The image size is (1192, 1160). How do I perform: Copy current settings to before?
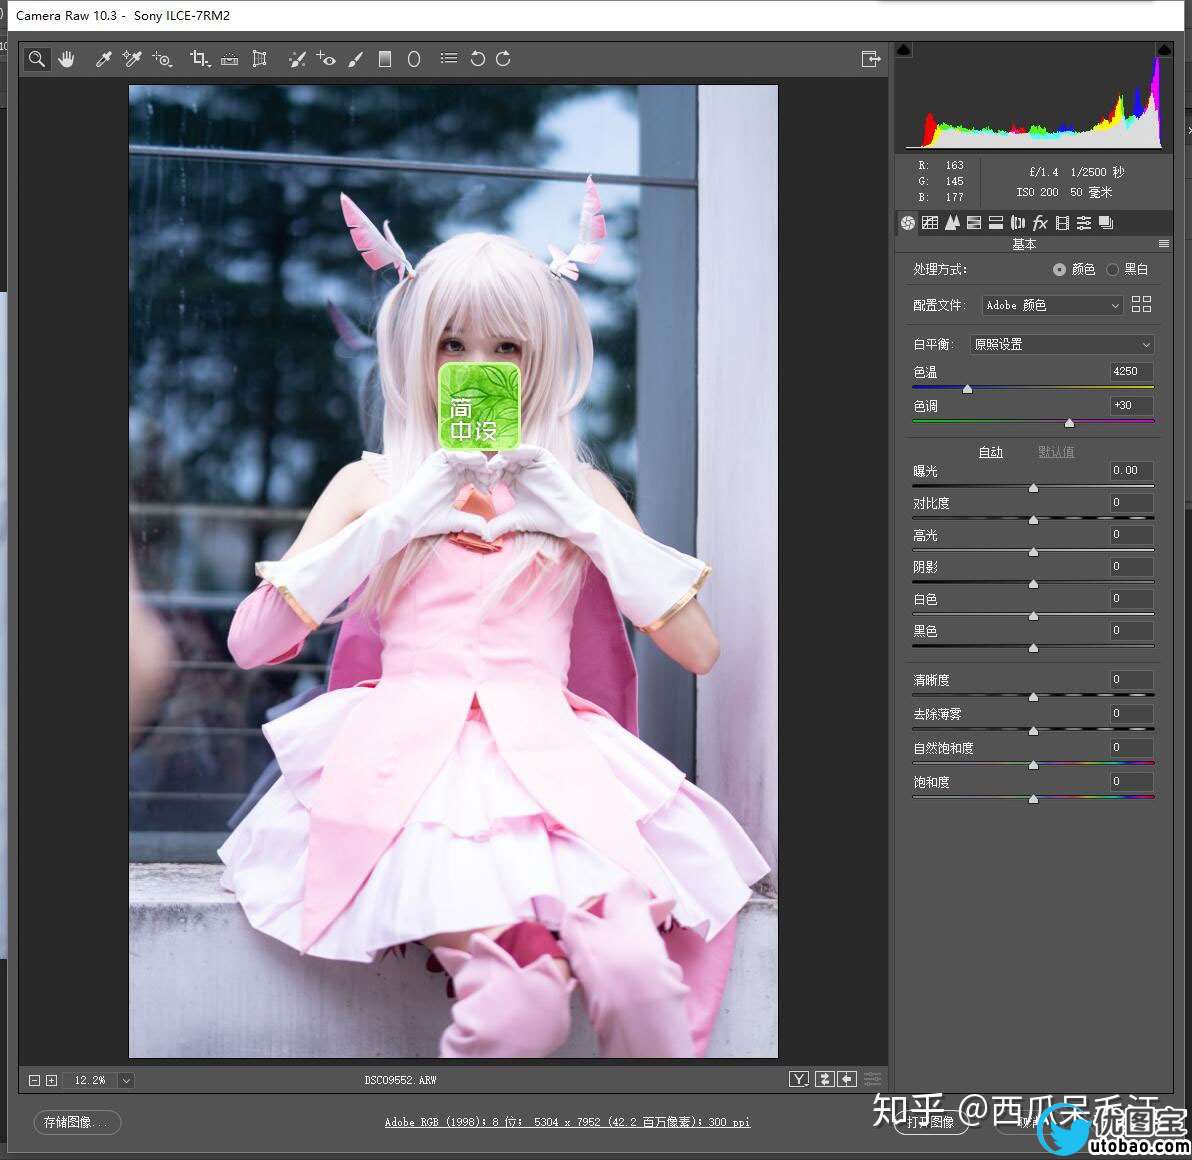click(848, 1079)
